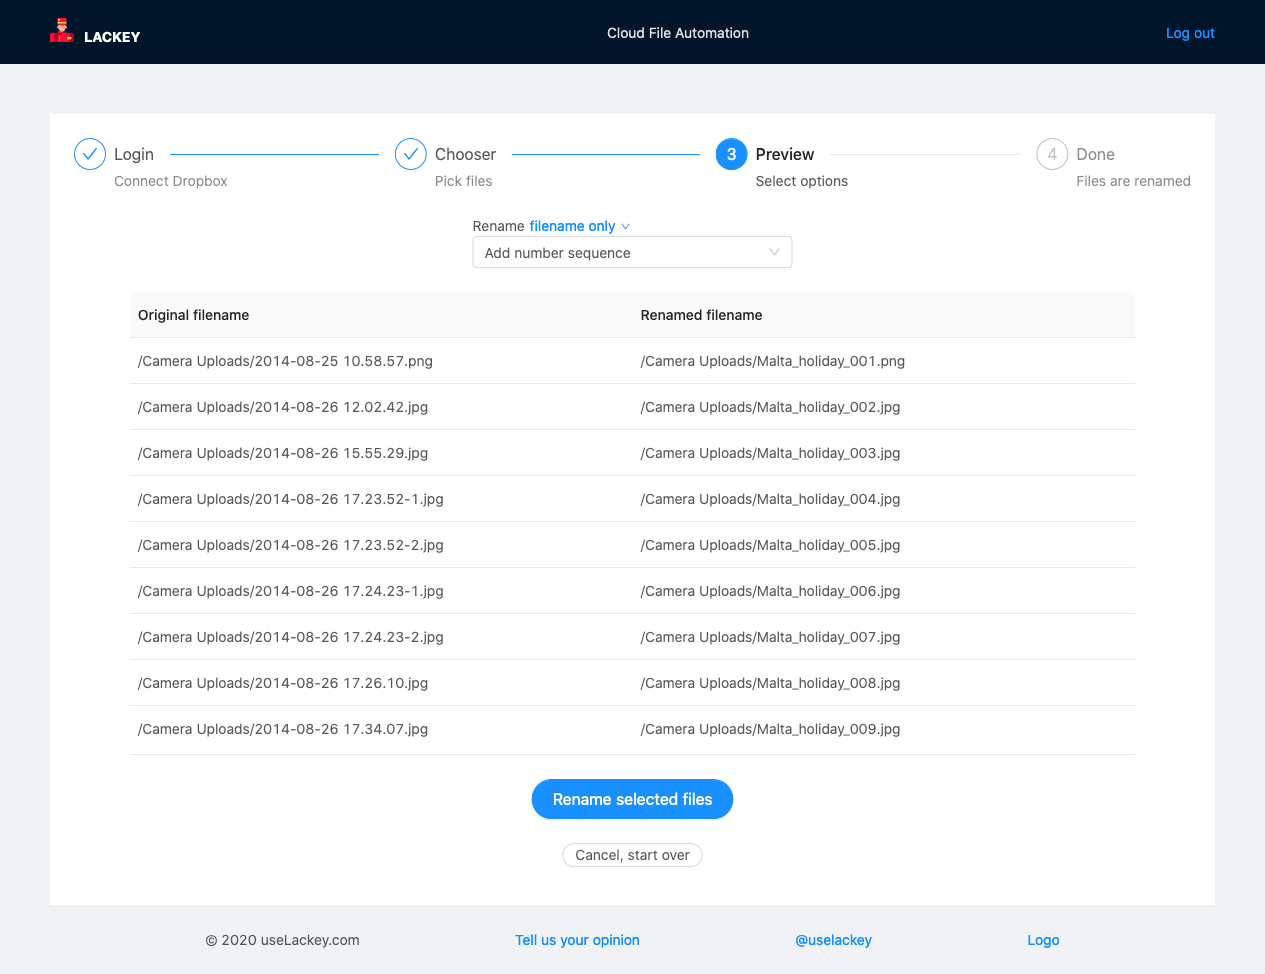
Task: Click the Done step number 4 circle
Action: pyautogui.click(x=1052, y=154)
